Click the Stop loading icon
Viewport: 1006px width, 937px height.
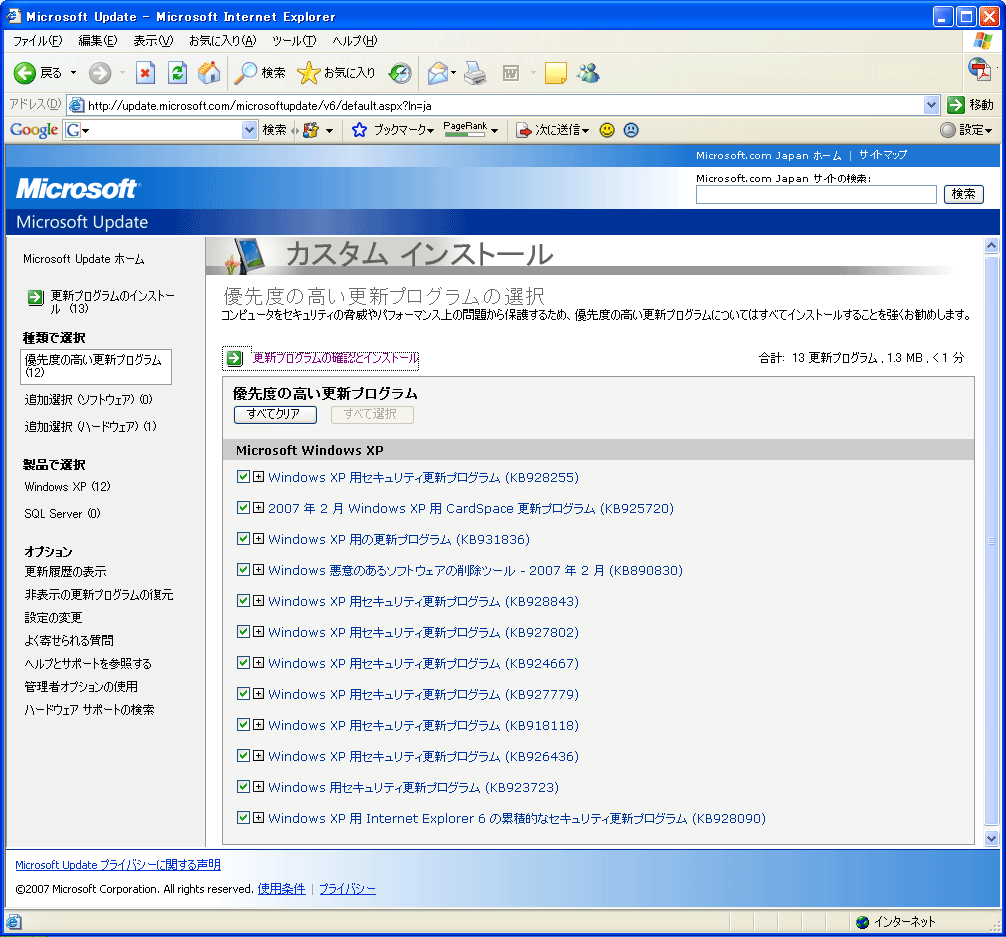coord(146,73)
